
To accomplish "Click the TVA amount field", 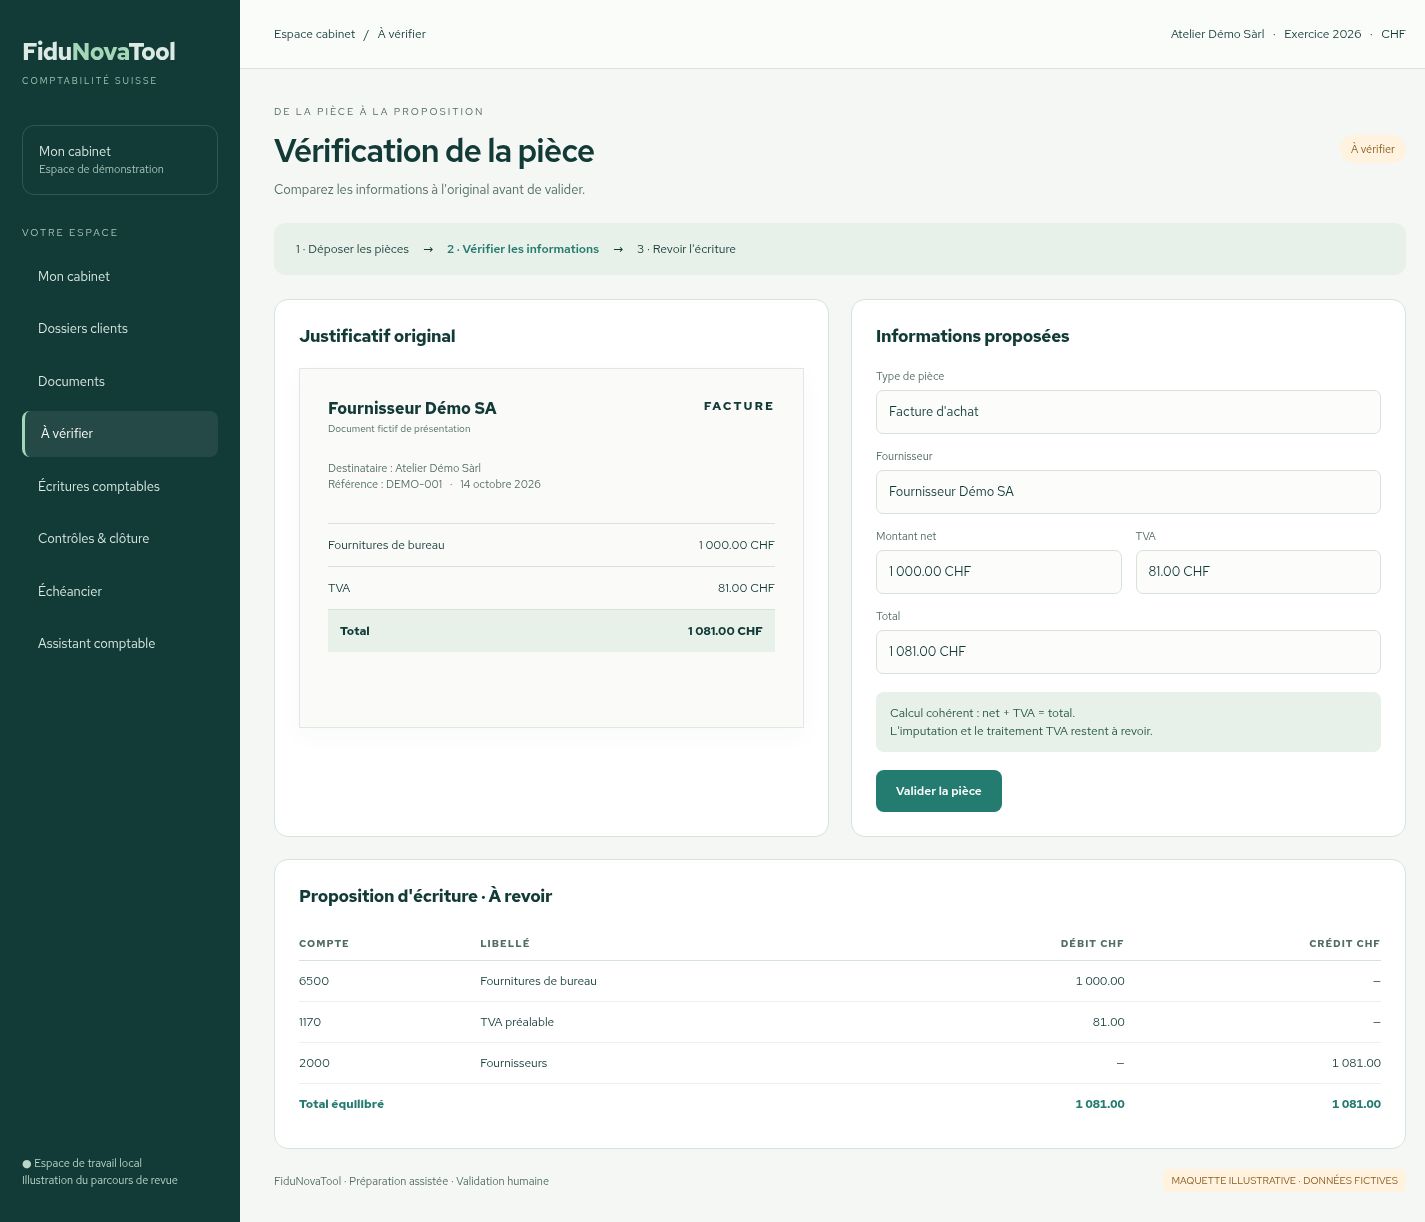I will pyautogui.click(x=1258, y=572).
